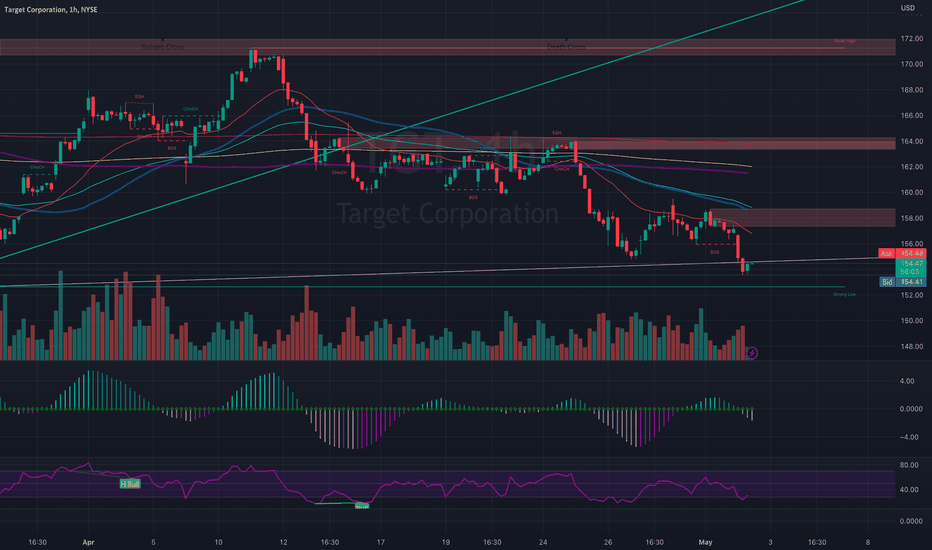Click the green 154.47 last price label

coord(911,263)
